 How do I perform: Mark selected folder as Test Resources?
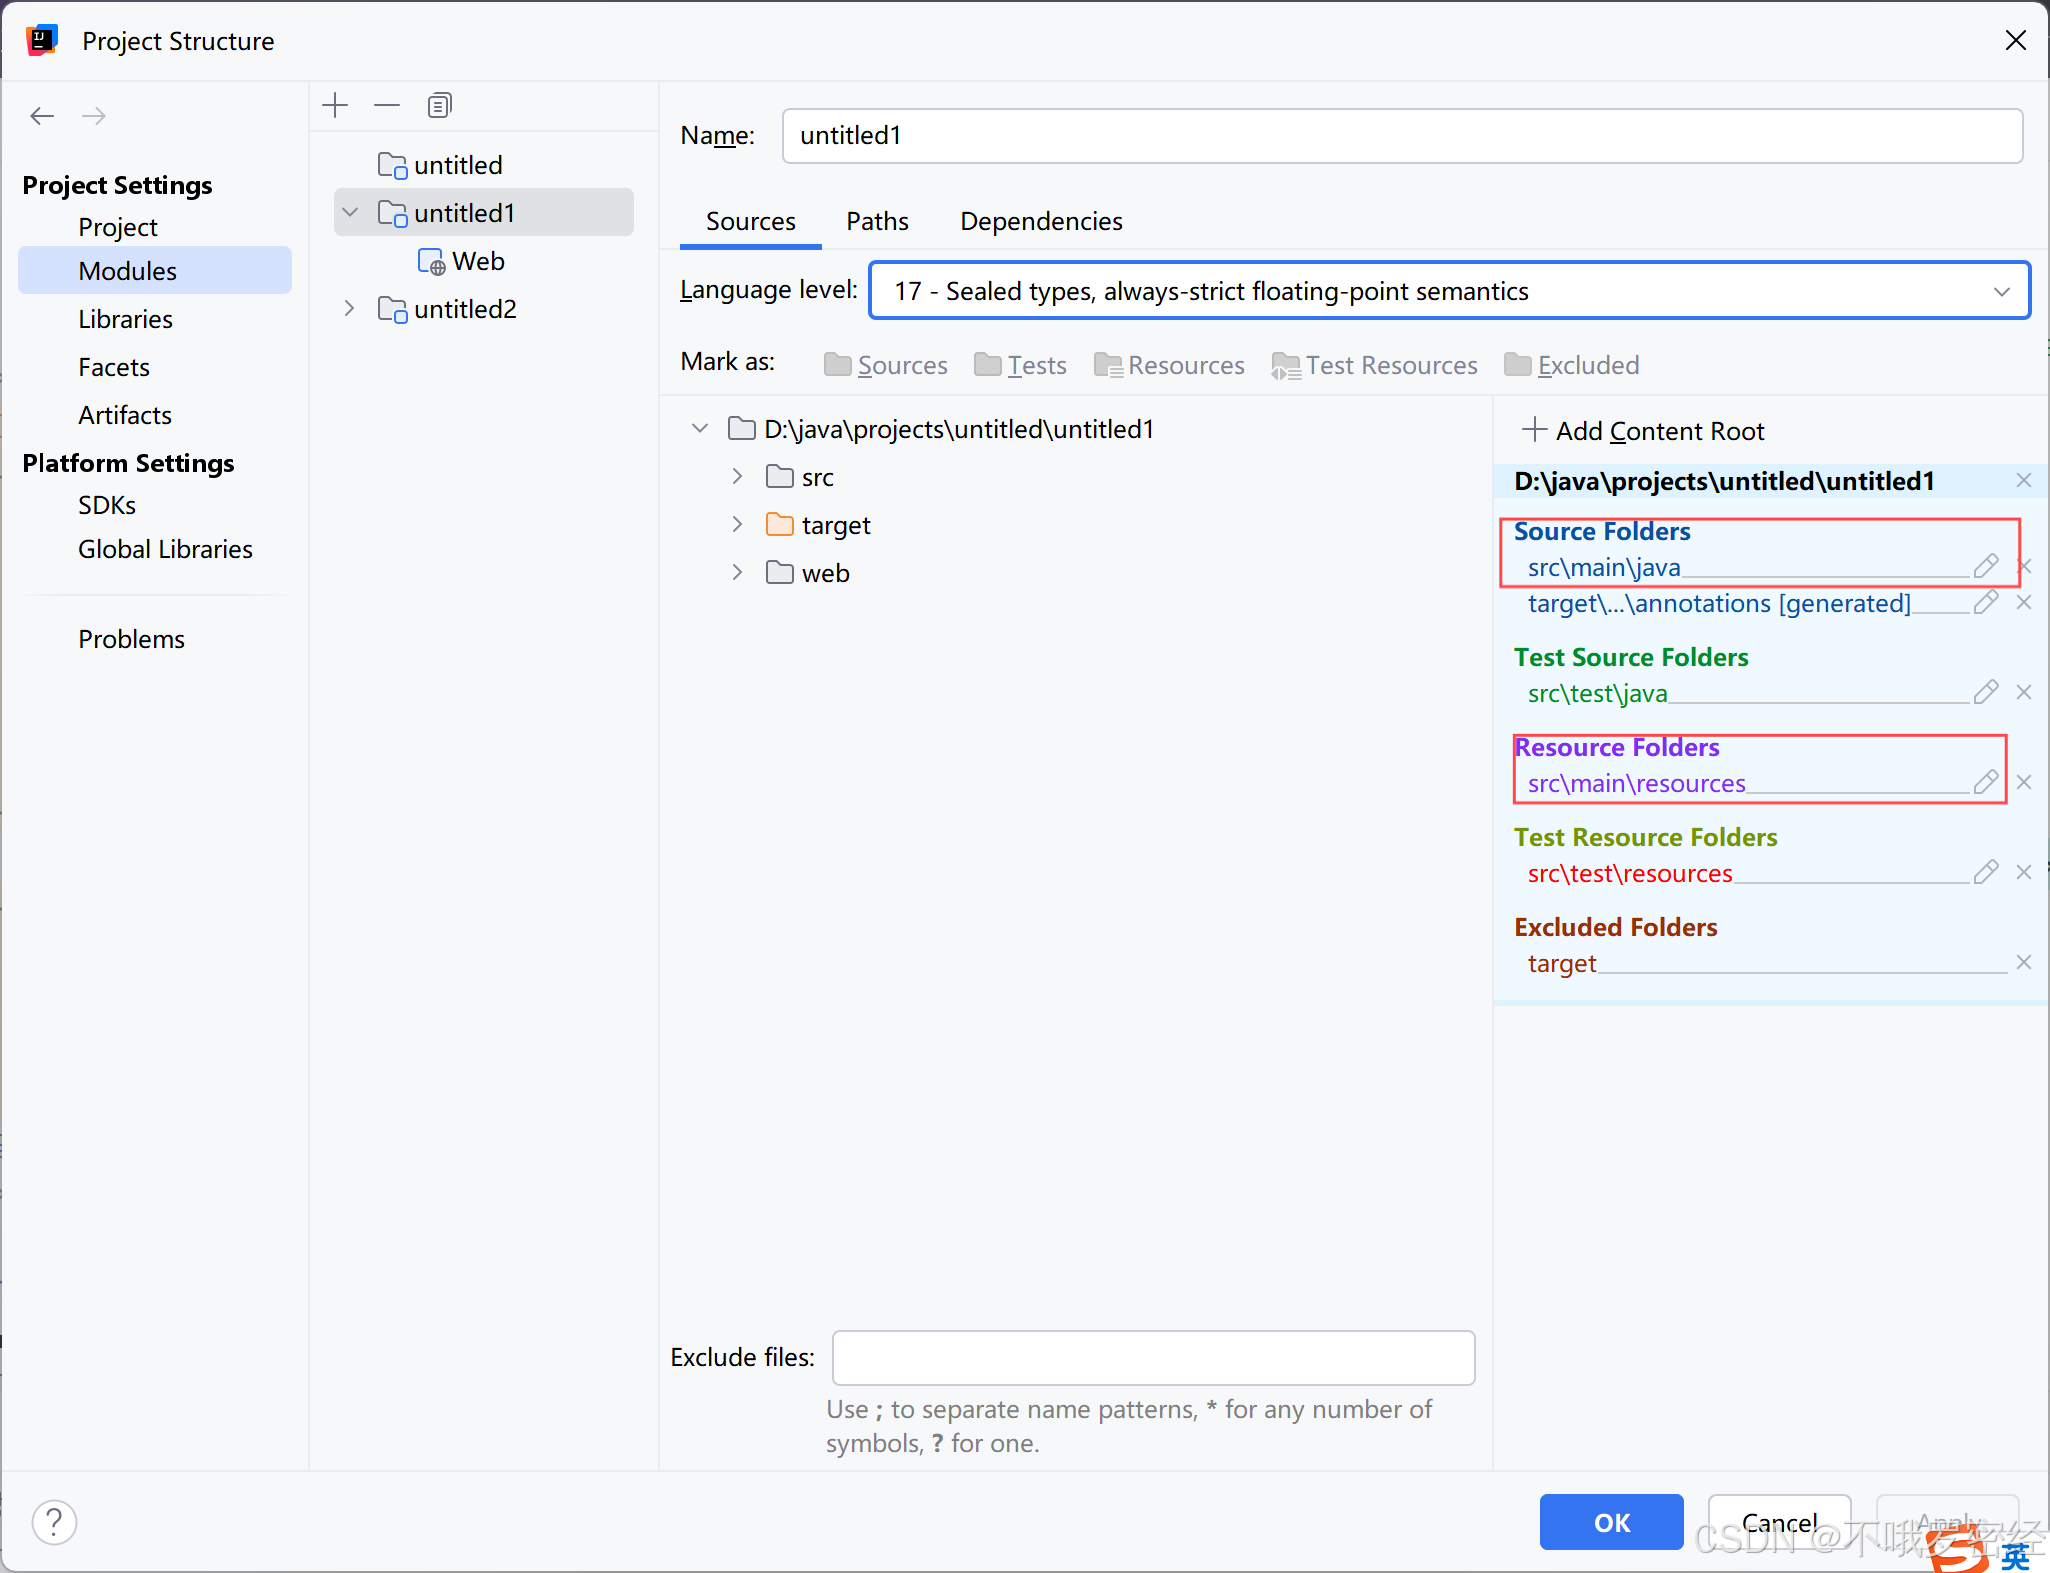[x=1375, y=365]
